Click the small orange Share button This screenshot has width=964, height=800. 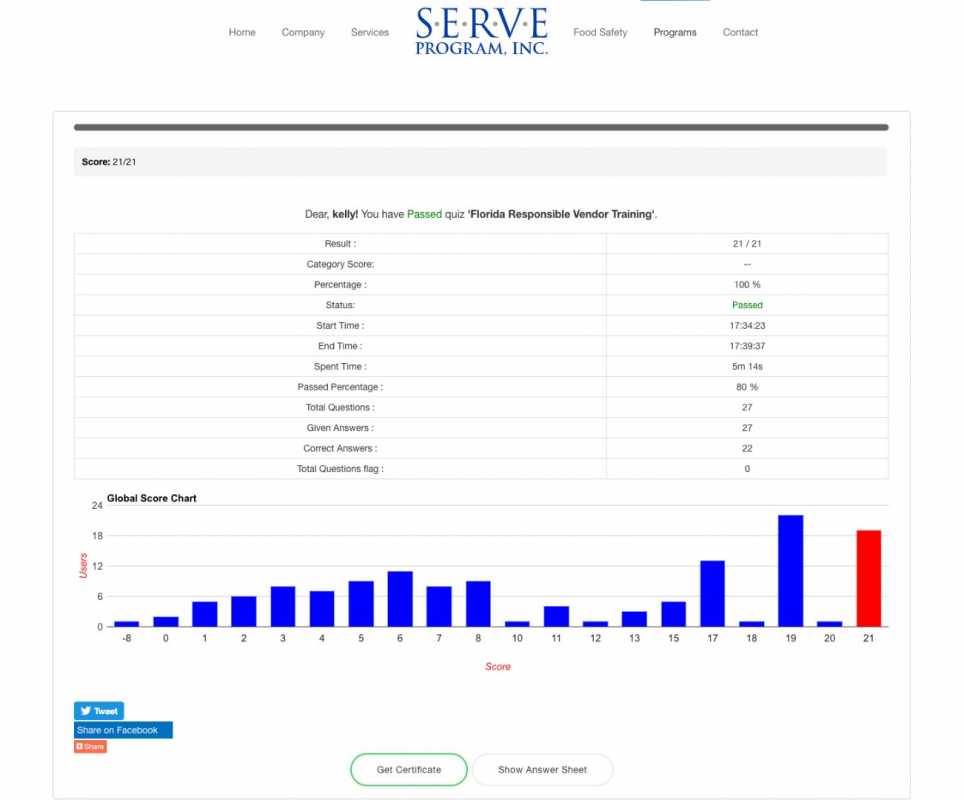click(90, 747)
